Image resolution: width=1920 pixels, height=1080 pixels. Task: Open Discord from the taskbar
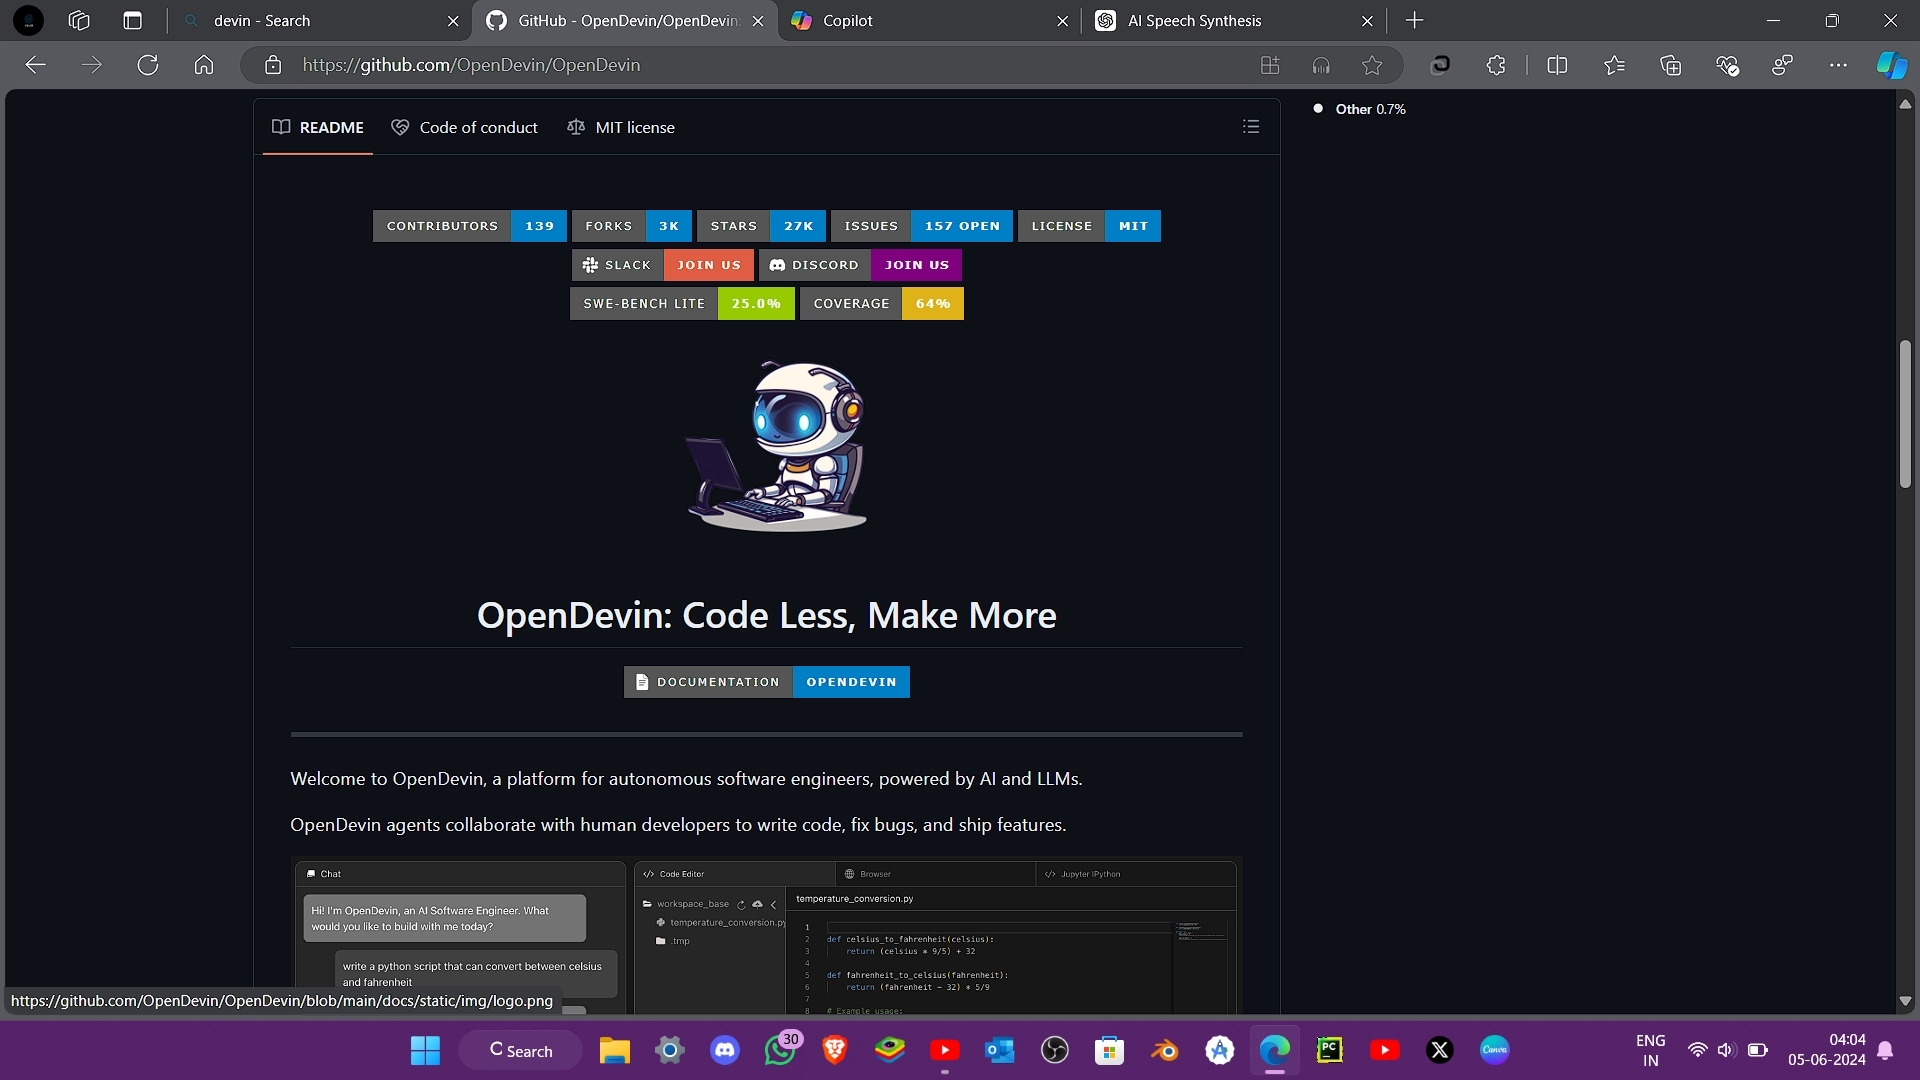(724, 1050)
